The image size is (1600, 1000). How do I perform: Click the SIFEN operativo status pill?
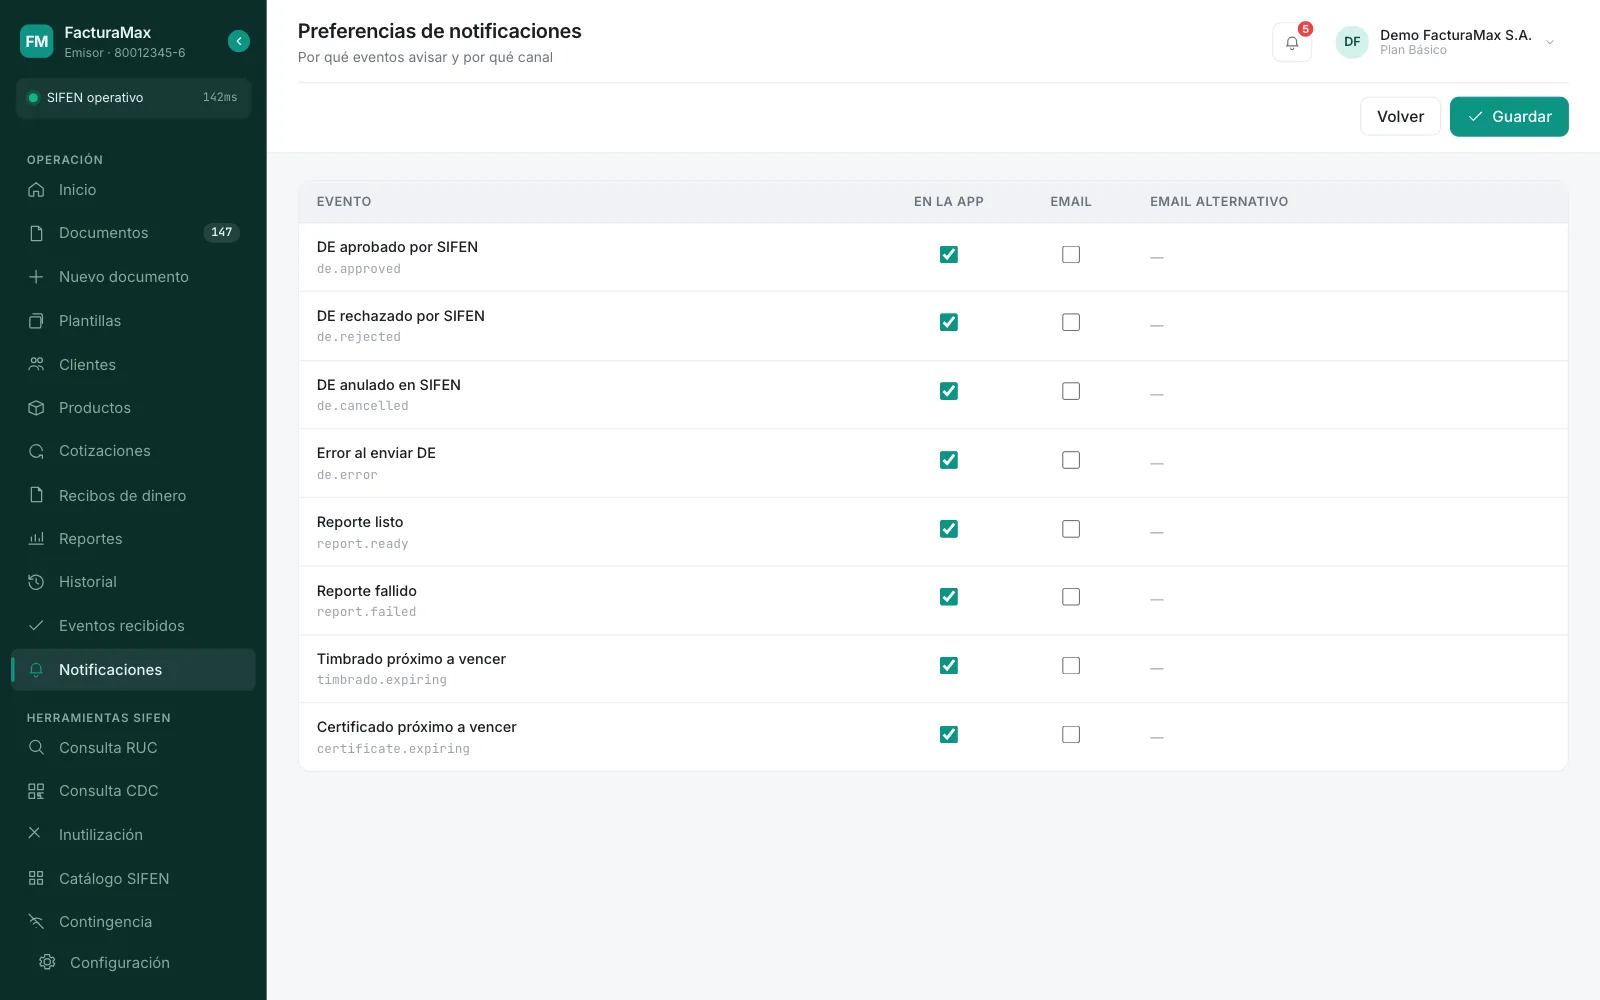pyautogui.click(x=133, y=98)
